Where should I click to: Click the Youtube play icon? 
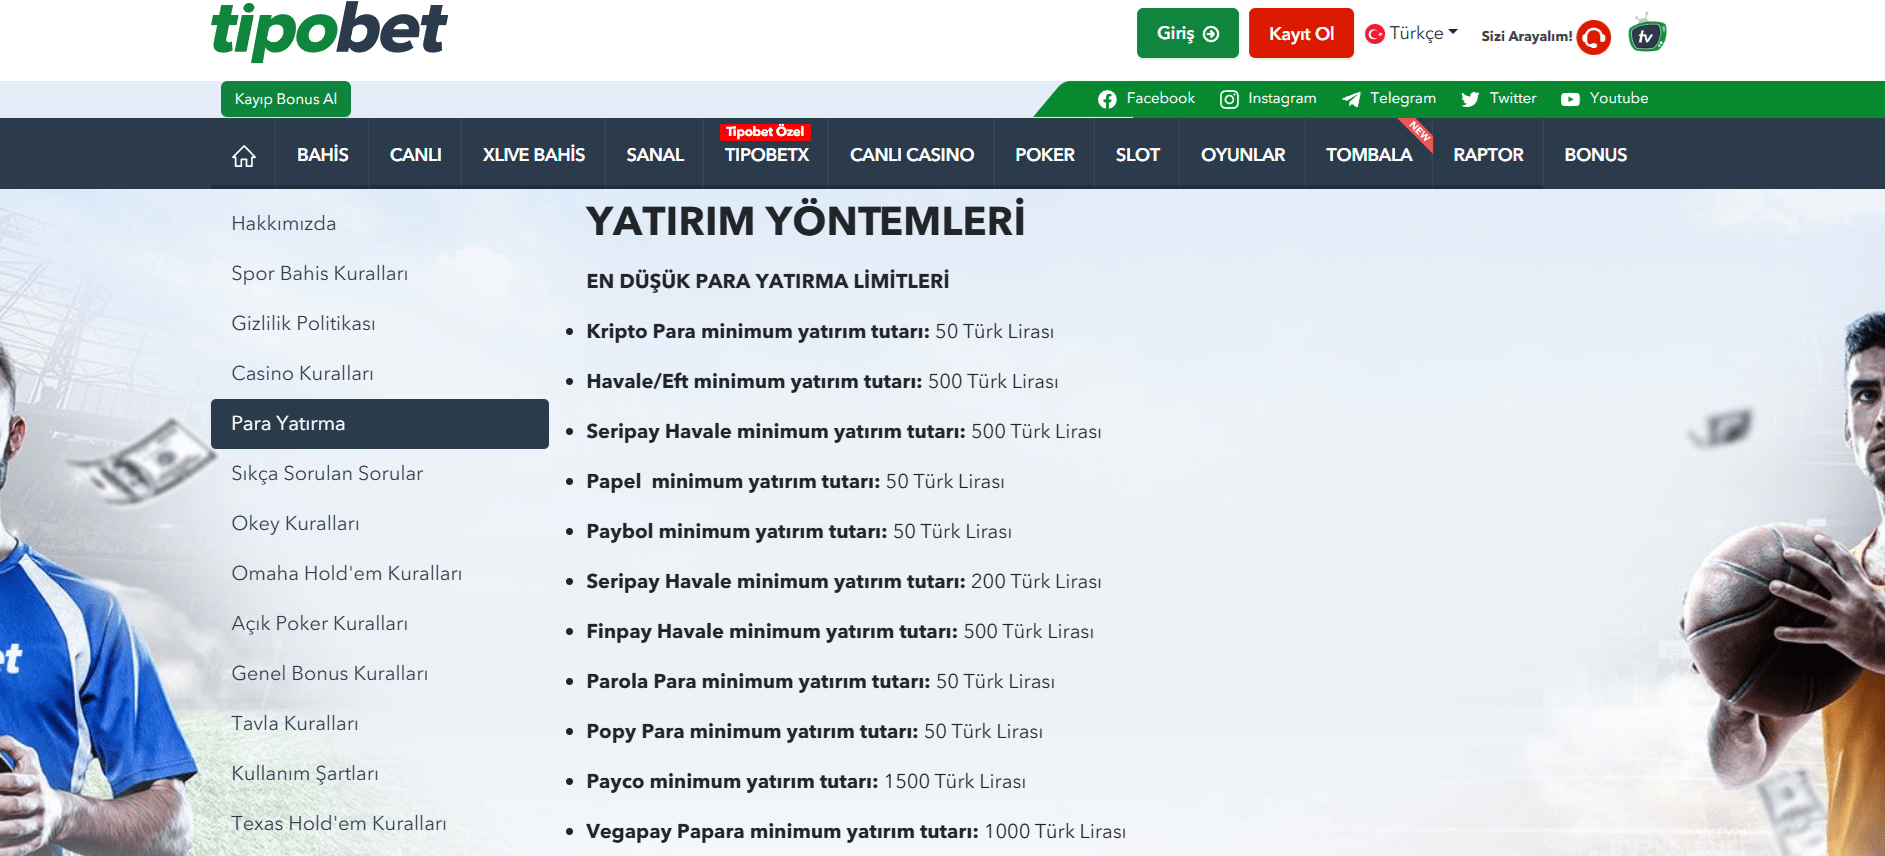(x=1570, y=99)
